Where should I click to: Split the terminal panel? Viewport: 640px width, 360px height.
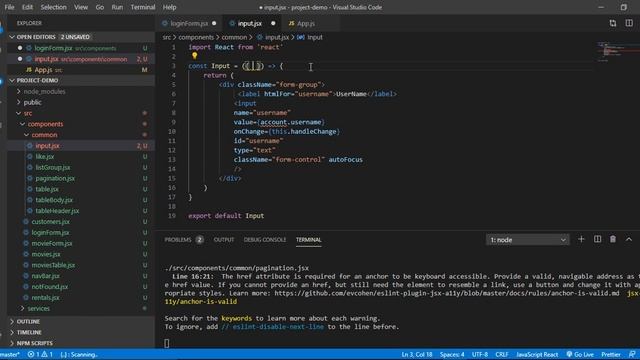(x=597, y=240)
